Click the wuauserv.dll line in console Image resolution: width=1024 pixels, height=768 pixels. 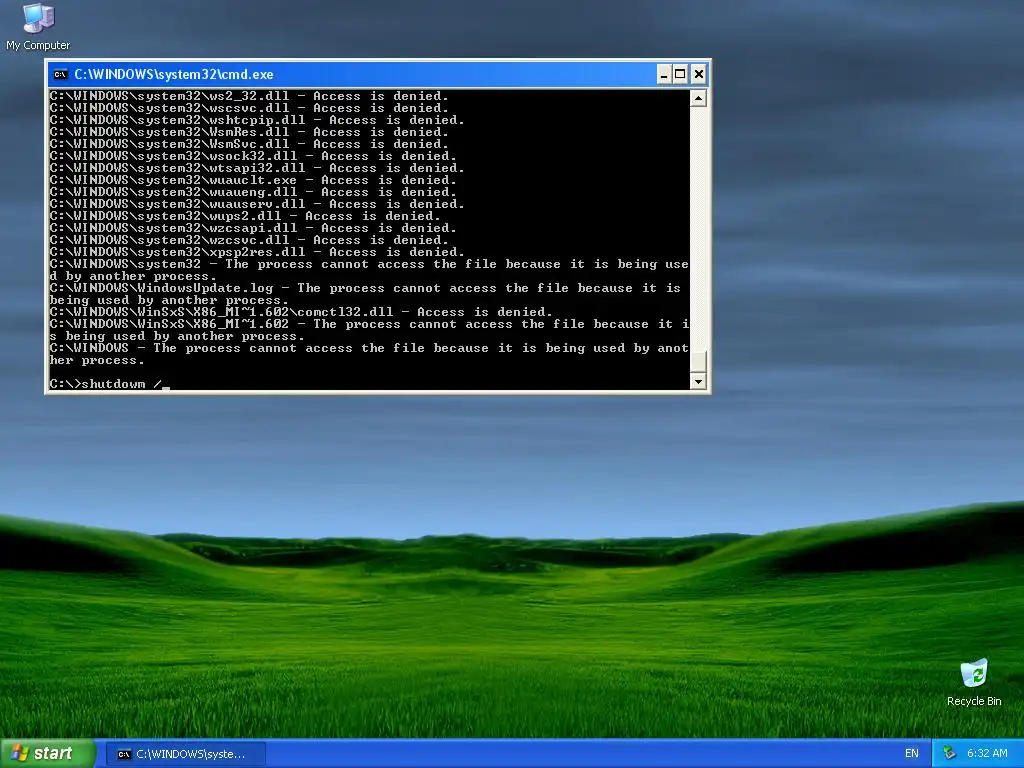tap(257, 204)
